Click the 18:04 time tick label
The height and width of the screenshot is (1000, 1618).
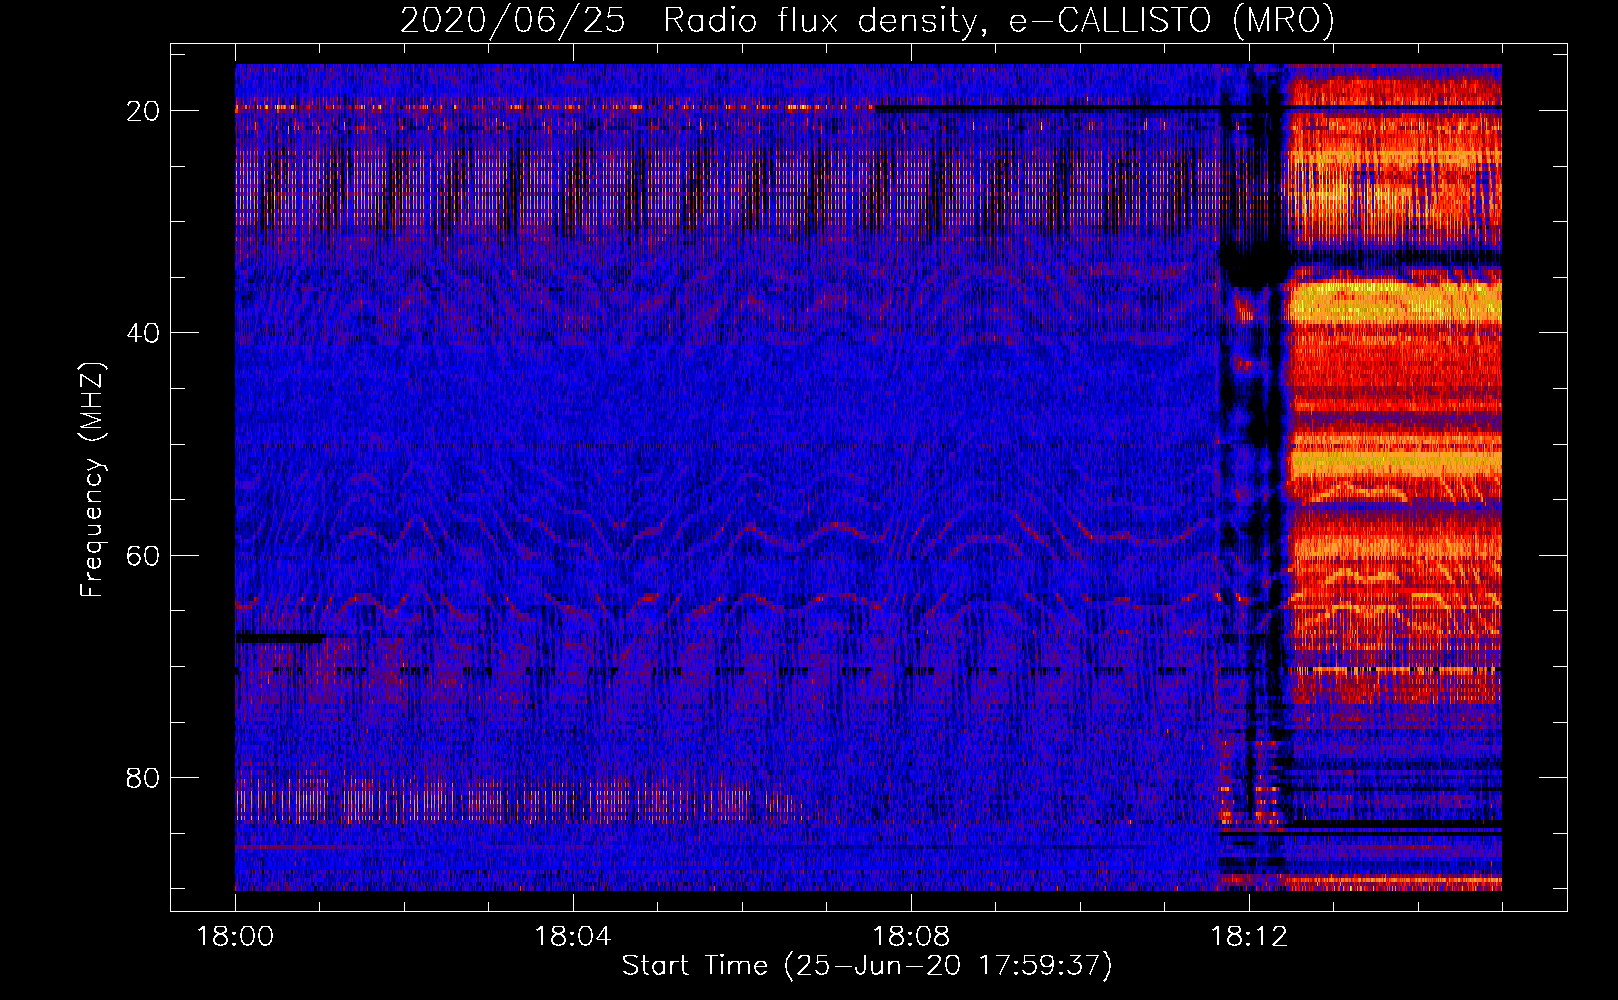[x=573, y=937]
